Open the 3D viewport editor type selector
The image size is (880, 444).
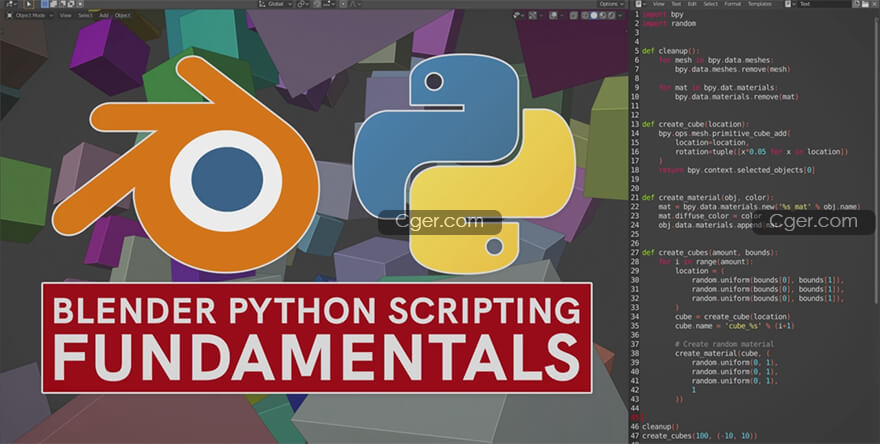(11, 4)
